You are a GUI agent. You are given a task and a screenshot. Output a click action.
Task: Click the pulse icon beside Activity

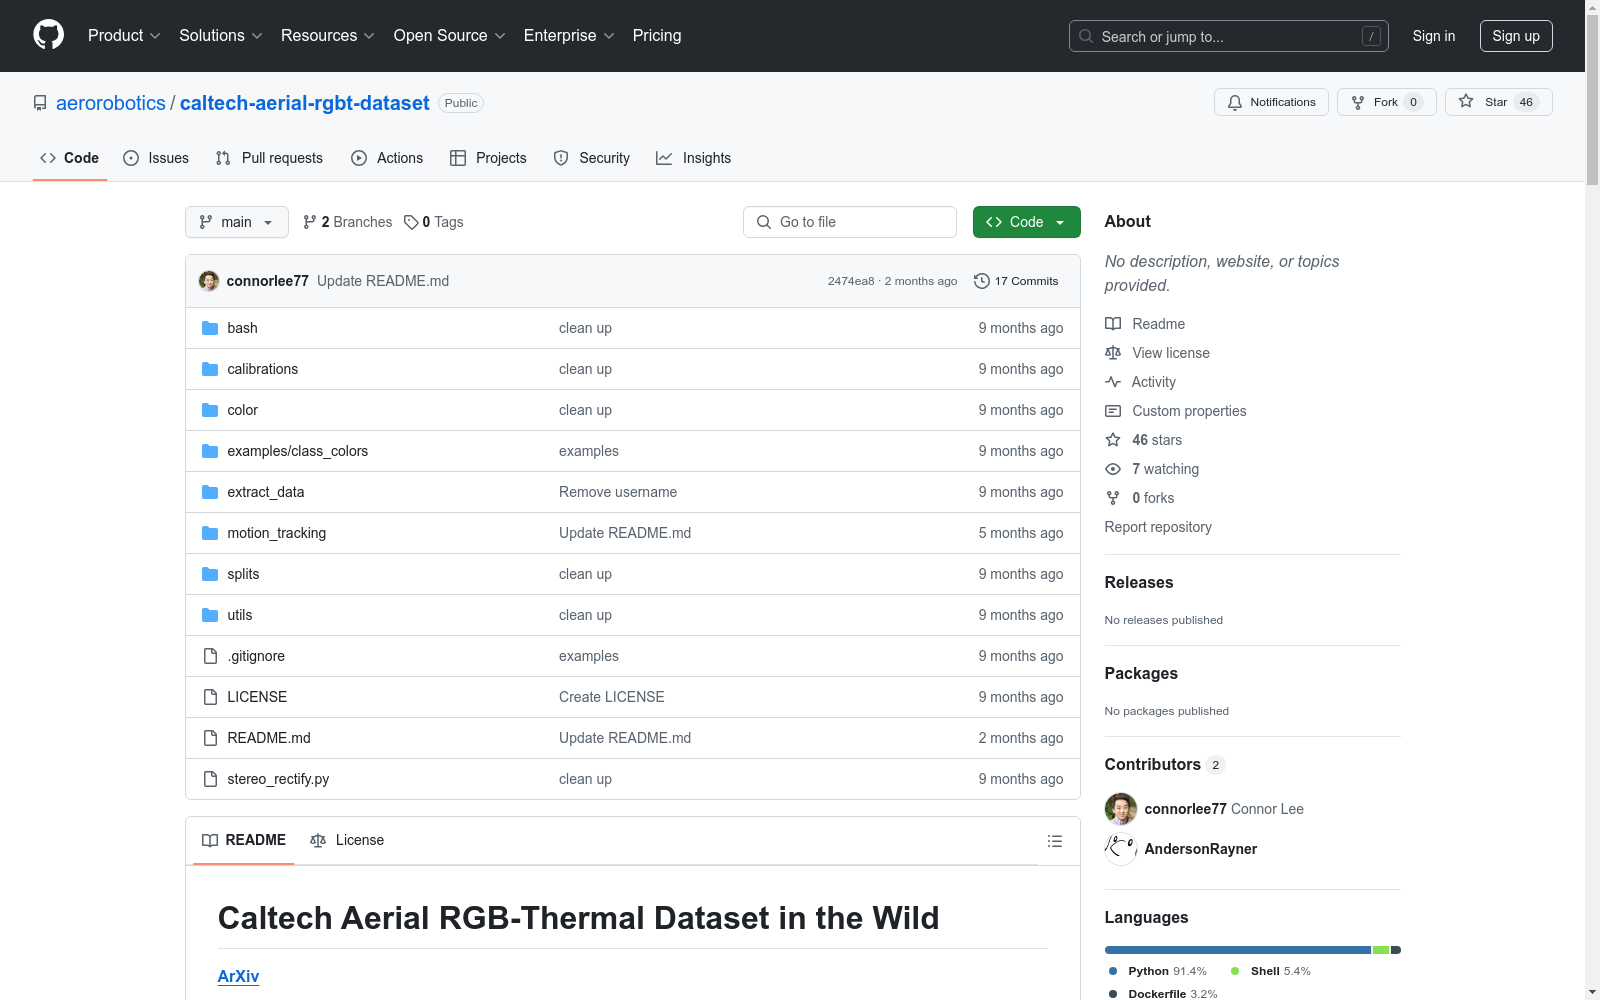(1113, 382)
